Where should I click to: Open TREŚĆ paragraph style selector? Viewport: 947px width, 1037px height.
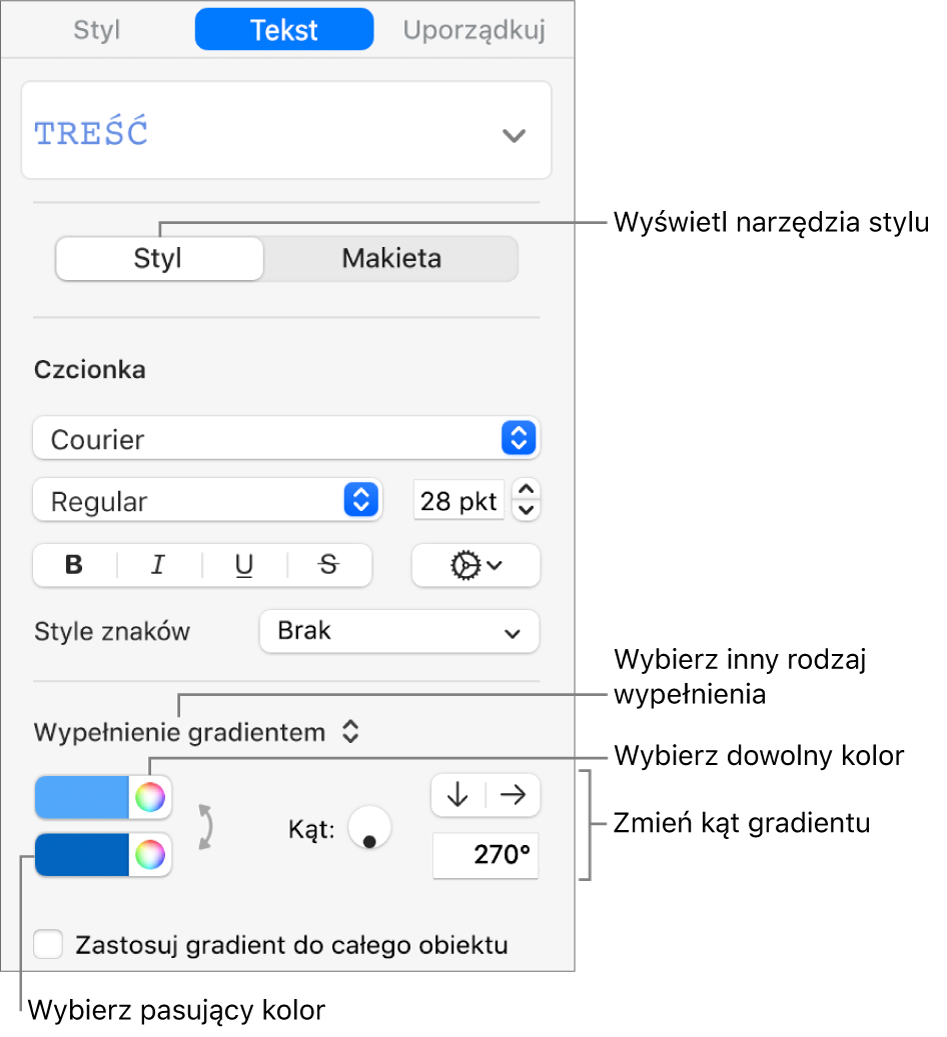286,131
